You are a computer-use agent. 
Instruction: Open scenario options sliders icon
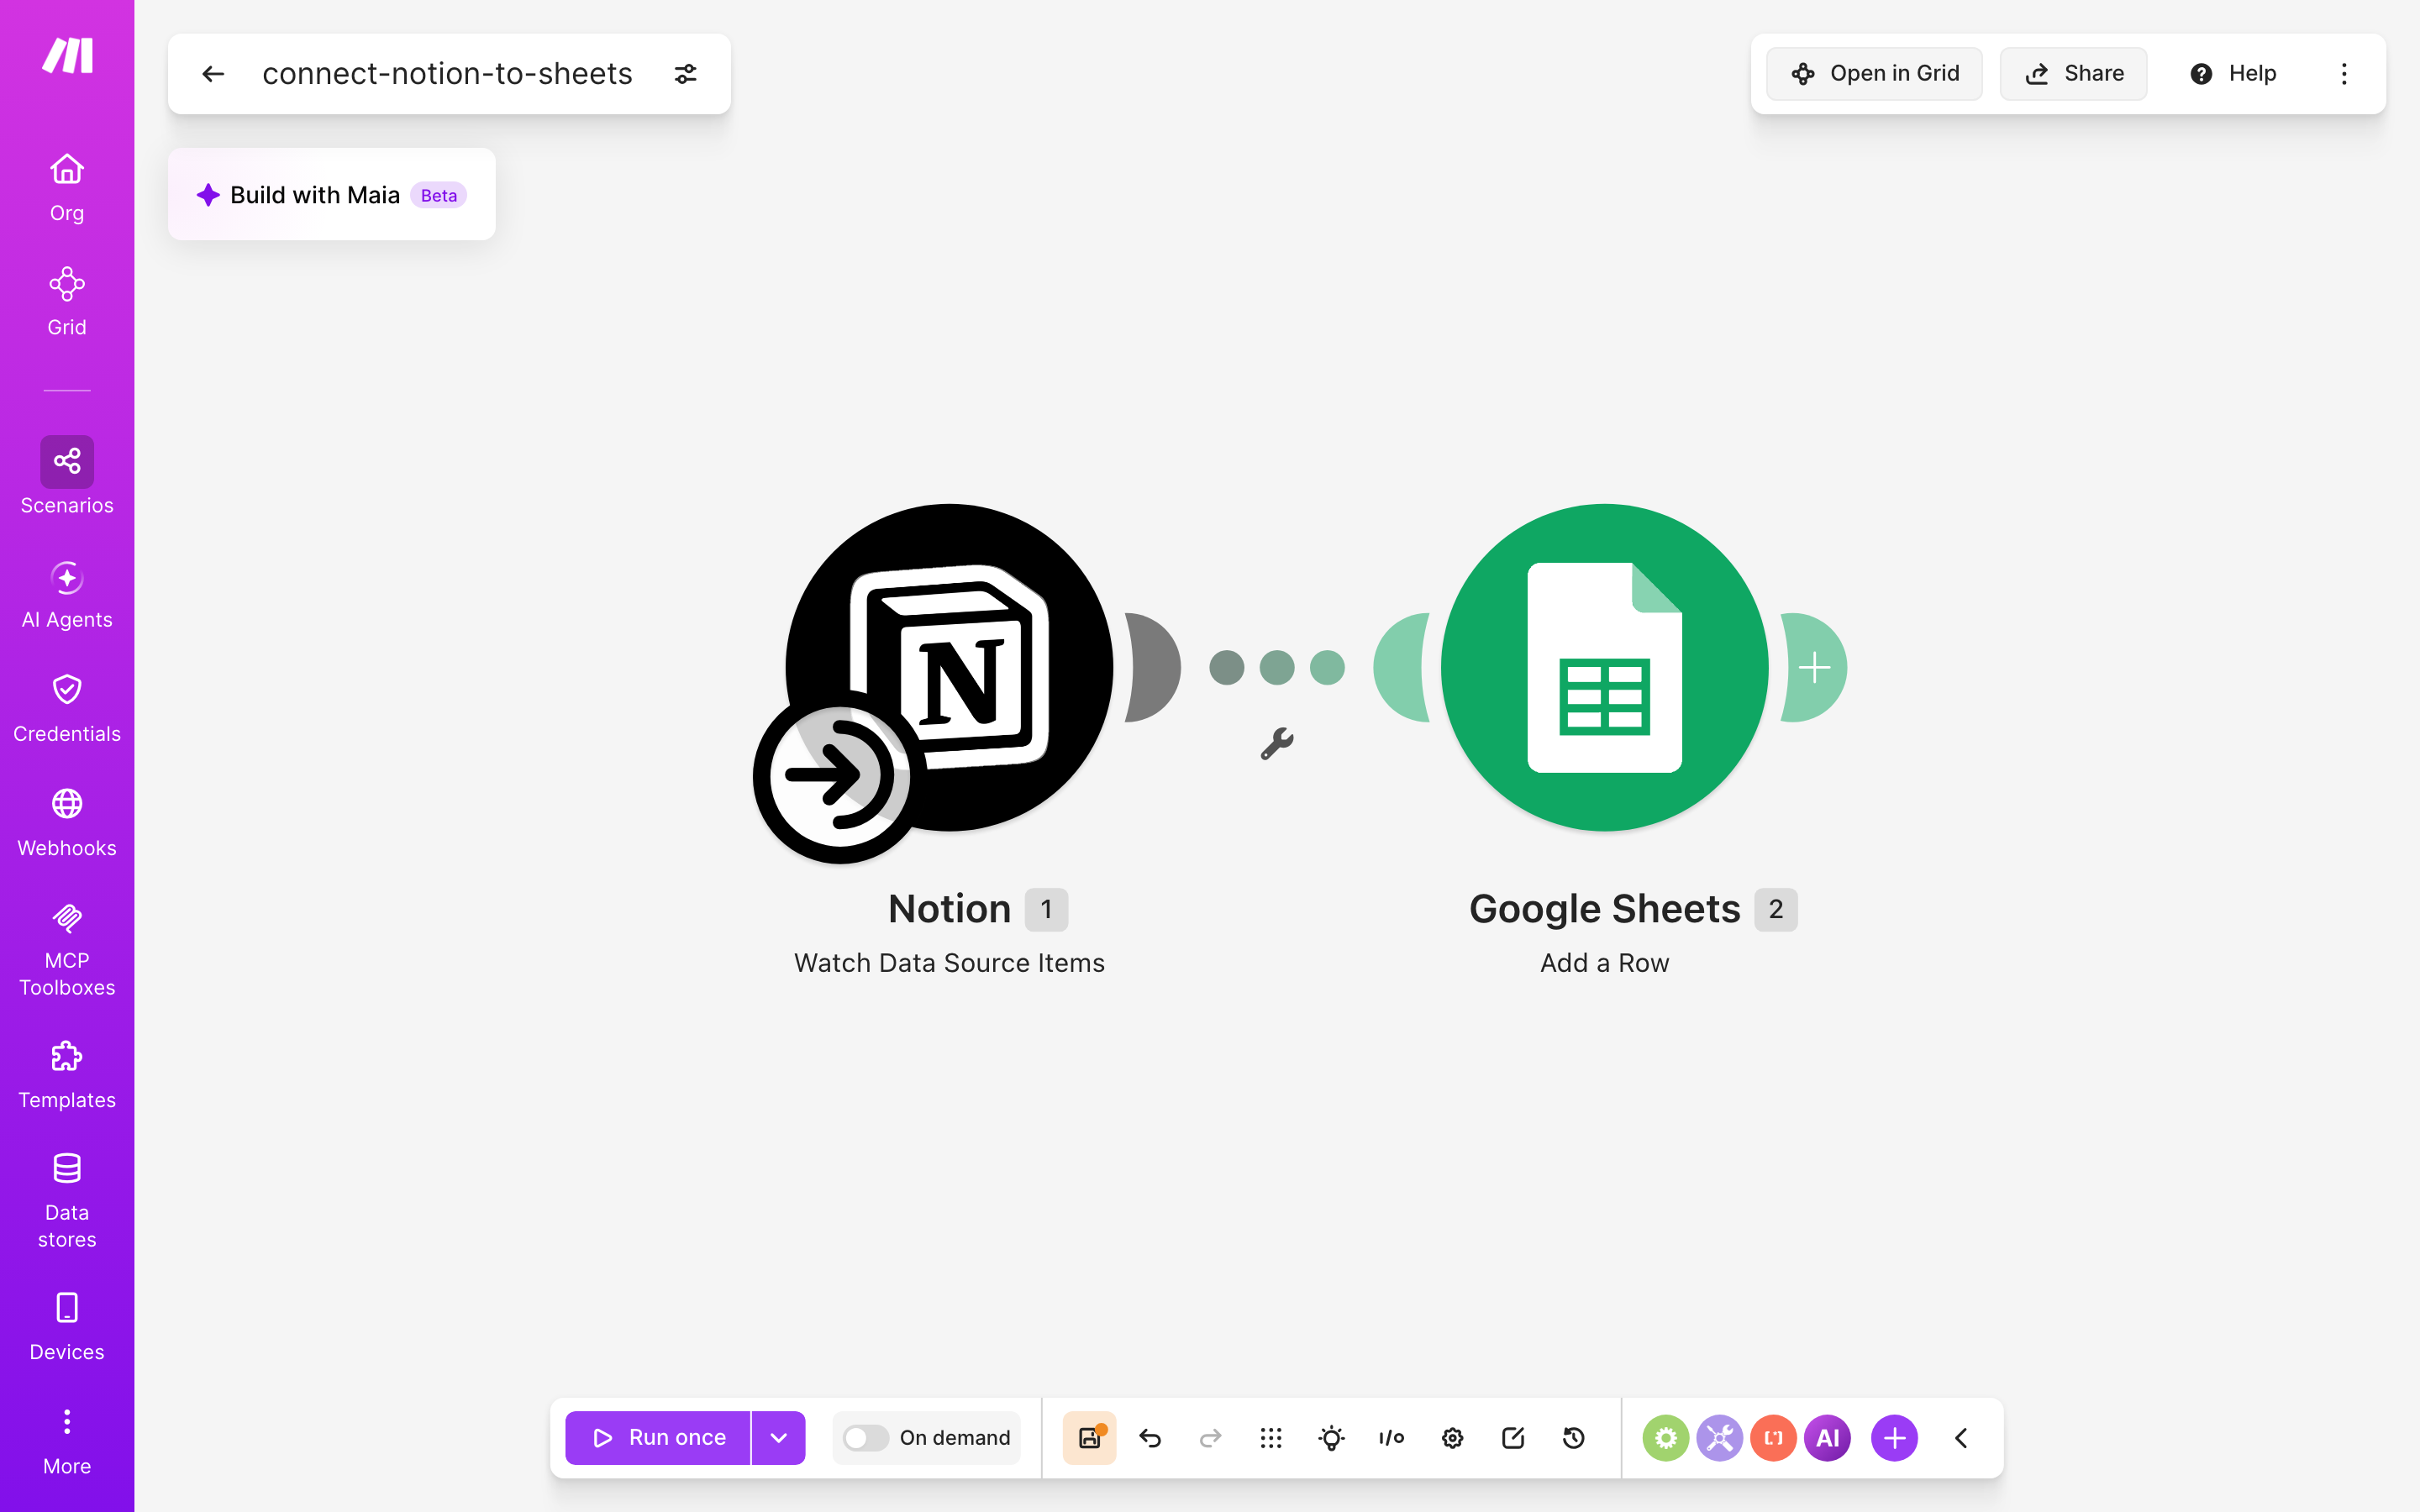[x=685, y=74]
